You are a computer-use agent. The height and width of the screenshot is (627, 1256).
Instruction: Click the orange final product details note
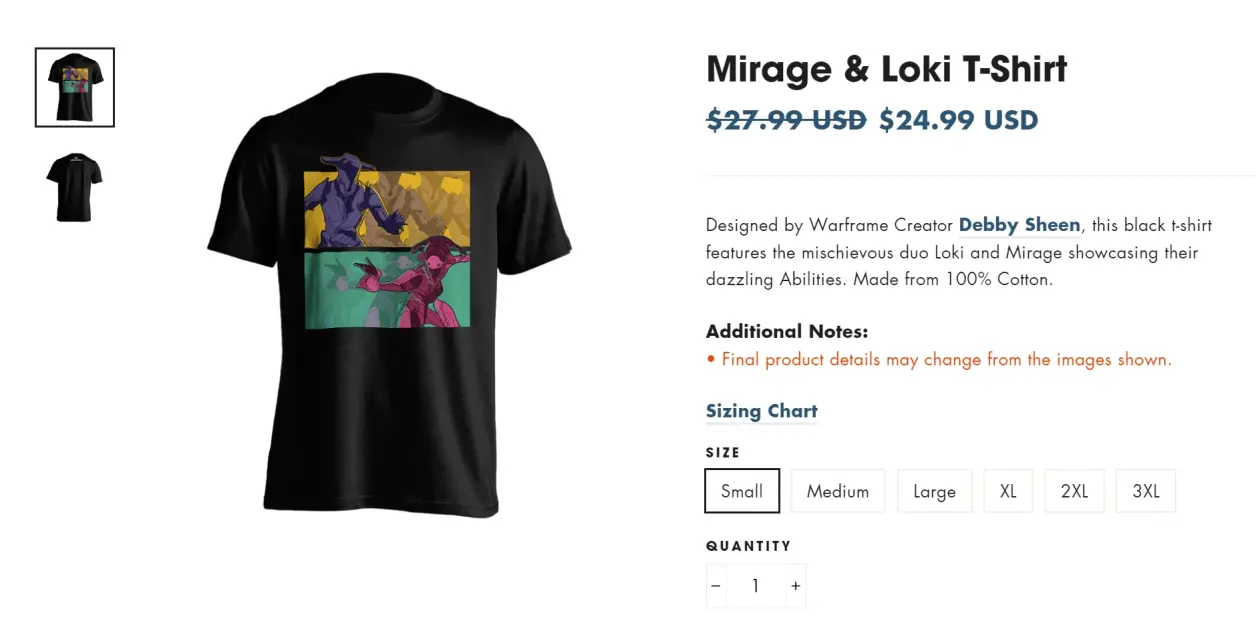(x=939, y=359)
